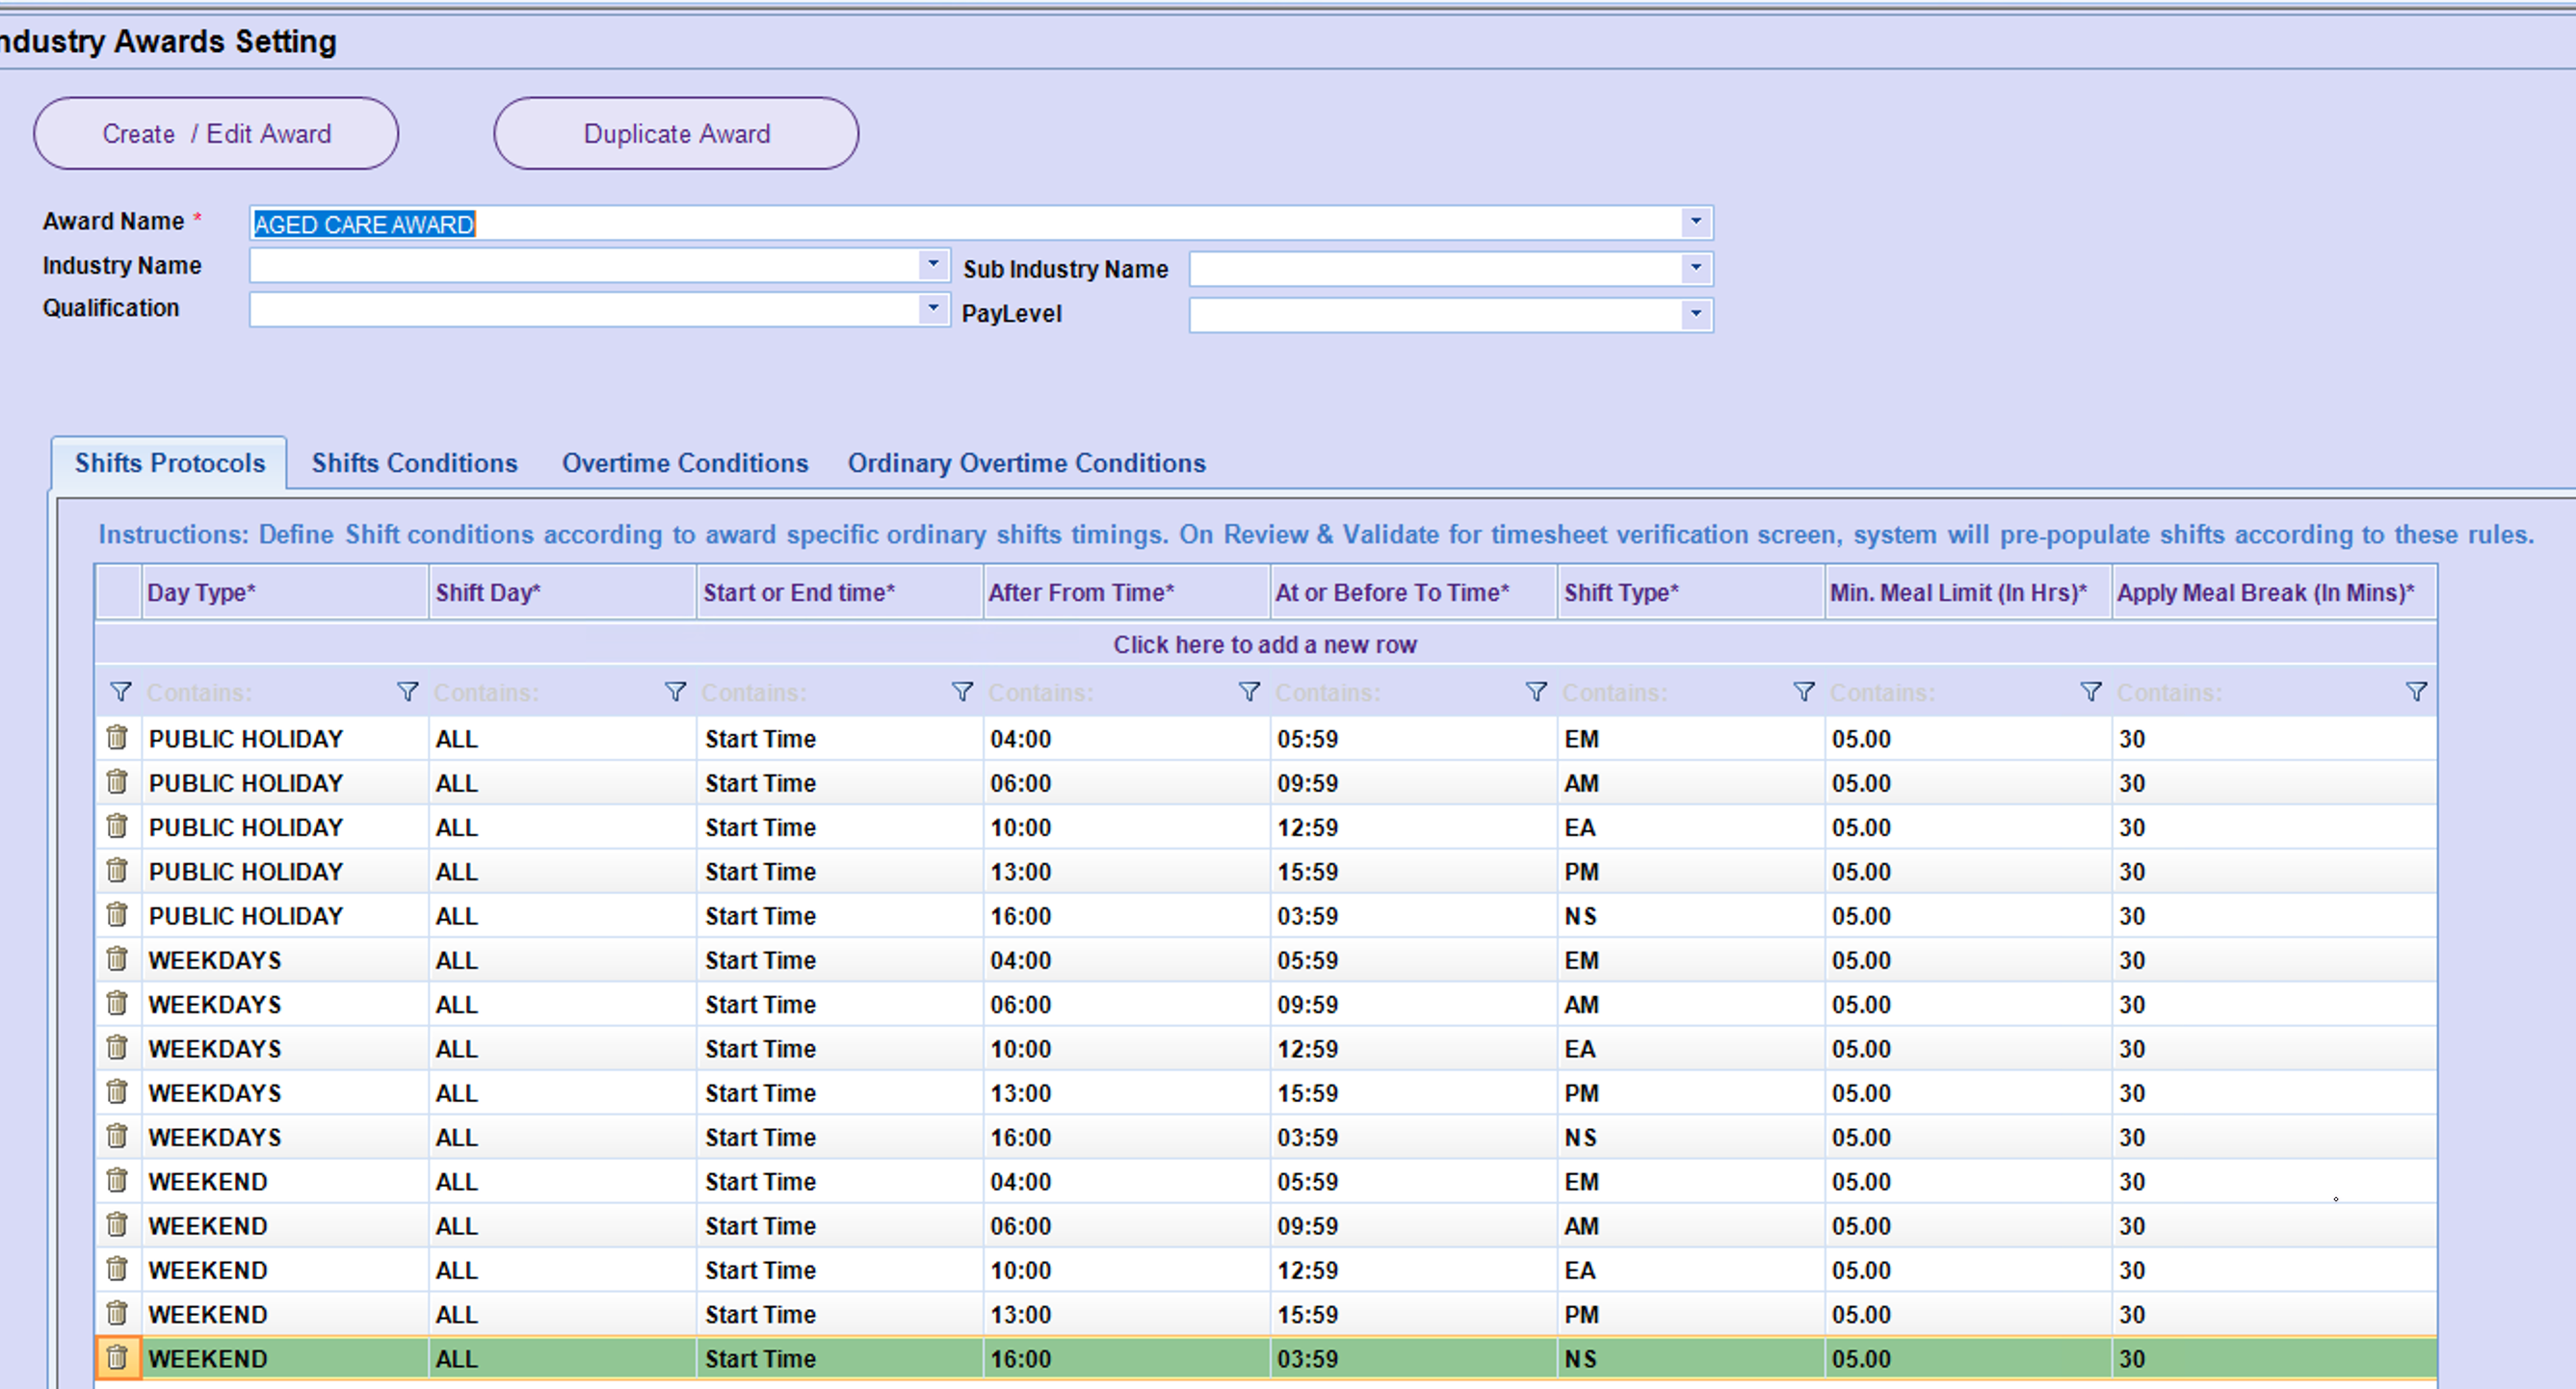Click trash icon on WEEKDAYS AM row
The width and height of the screenshot is (2576, 1389).
pos(117,1003)
